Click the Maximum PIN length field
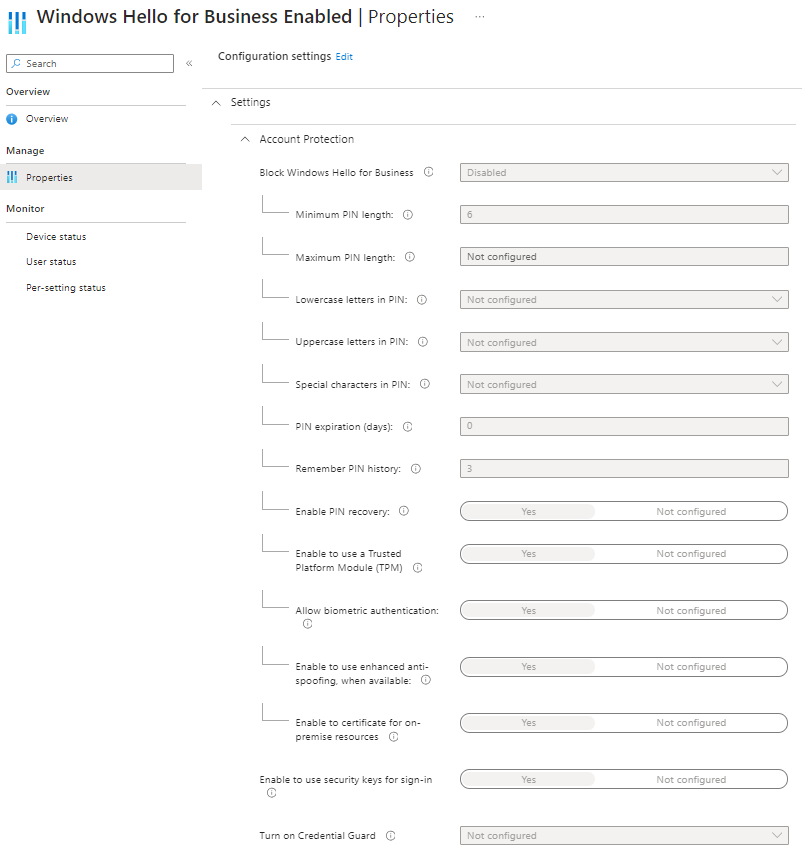The height and width of the screenshot is (858, 802). point(624,257)
